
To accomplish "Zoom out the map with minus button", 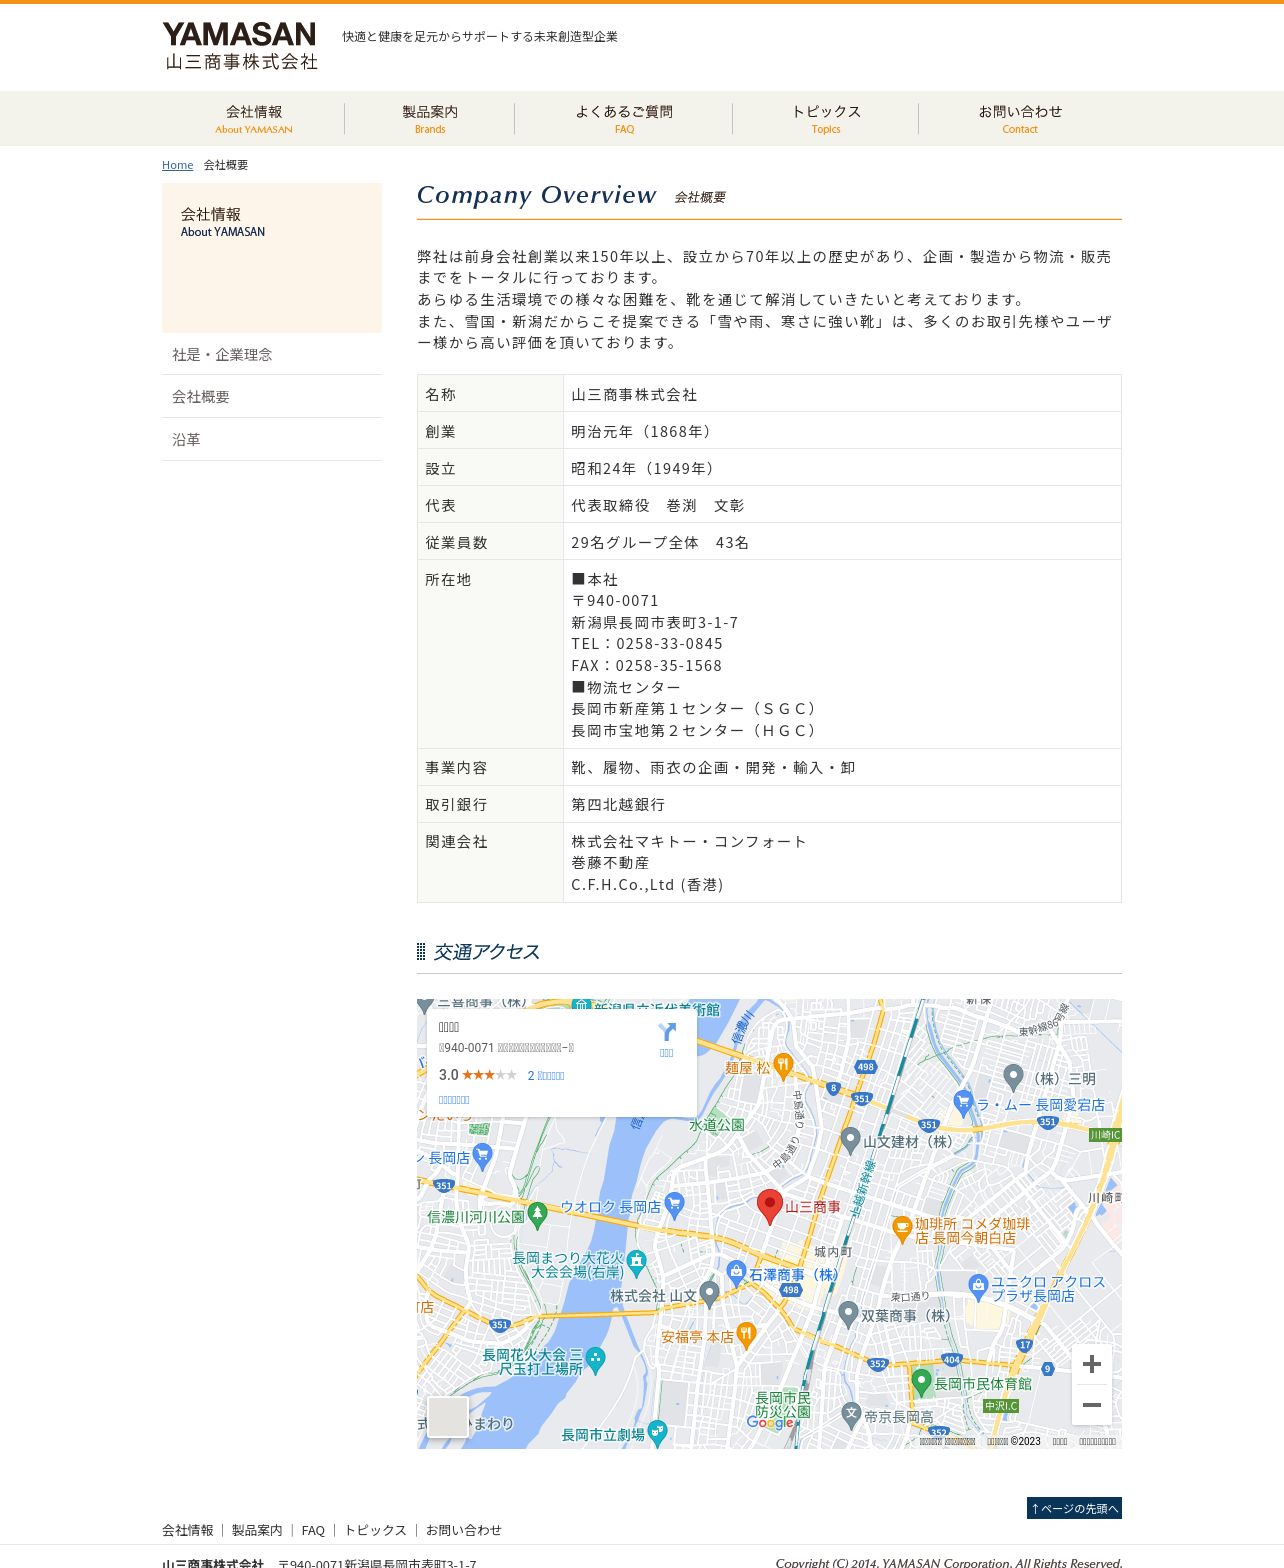I will click(1092, 1405).
